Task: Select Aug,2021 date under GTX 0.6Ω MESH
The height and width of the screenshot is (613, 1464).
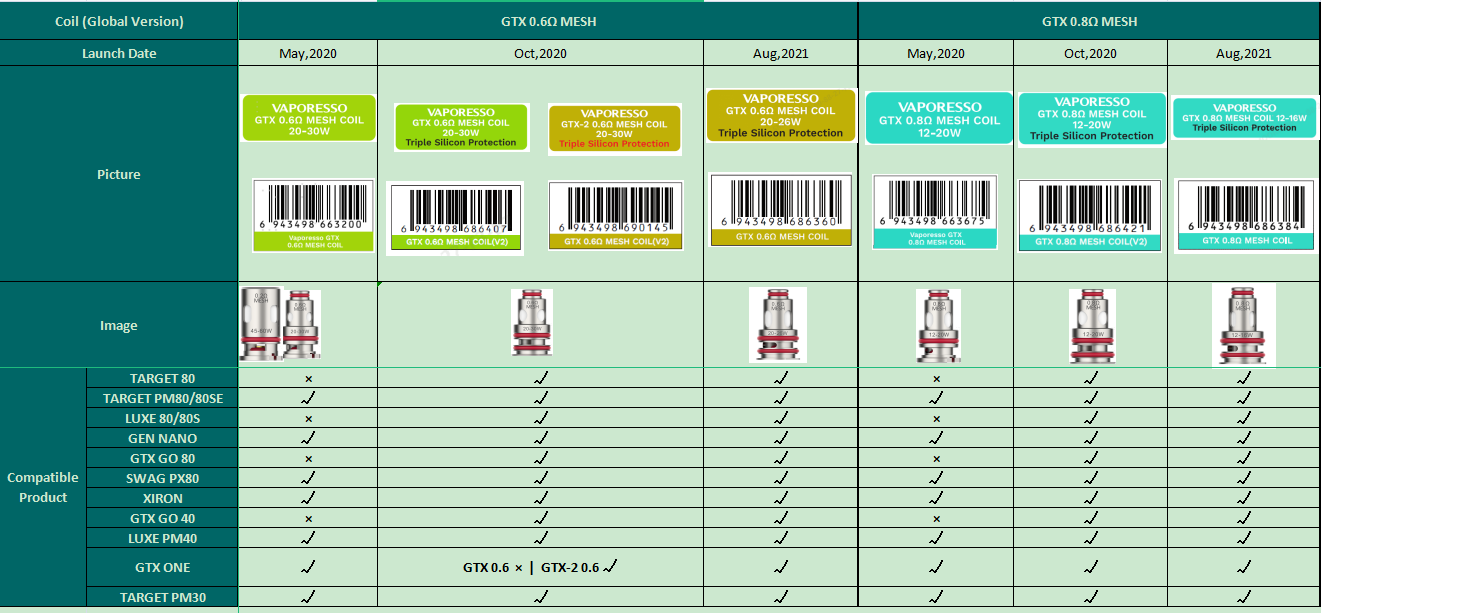Action: [x=781, y=53]
